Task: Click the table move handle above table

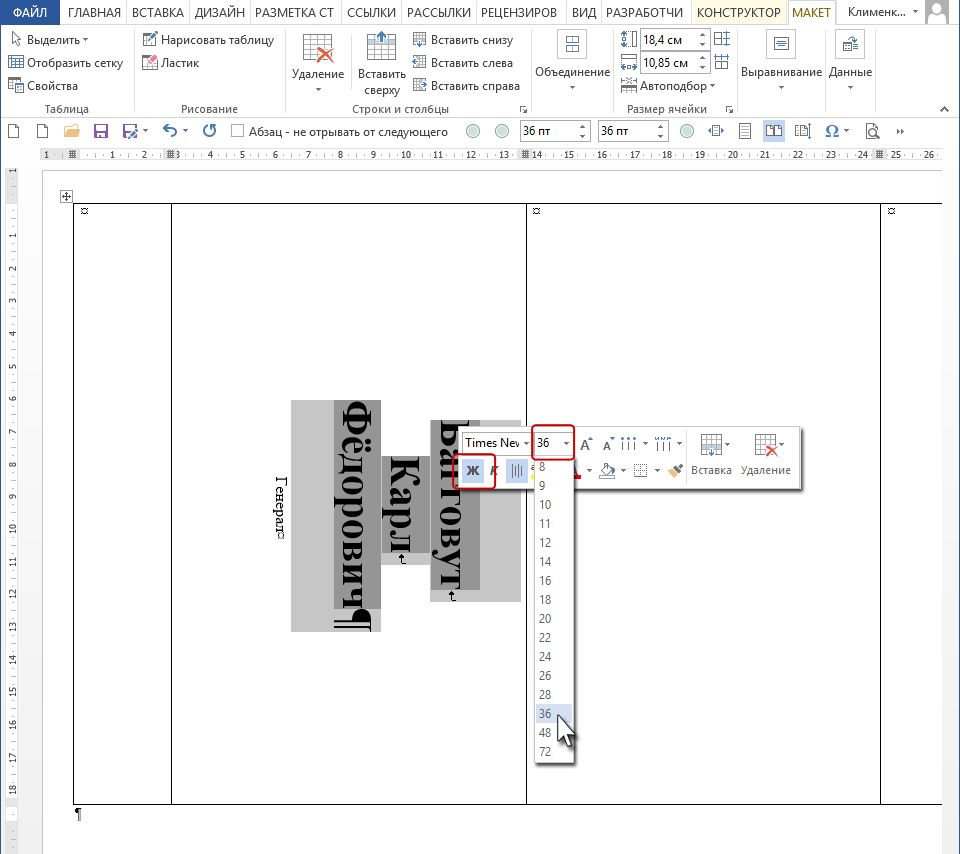Action: tap(66, 197)
